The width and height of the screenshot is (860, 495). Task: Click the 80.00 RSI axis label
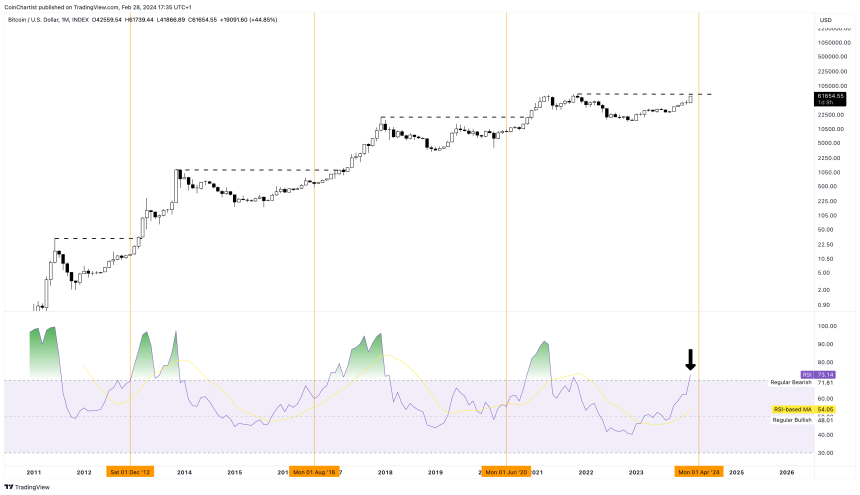point(827,362)
